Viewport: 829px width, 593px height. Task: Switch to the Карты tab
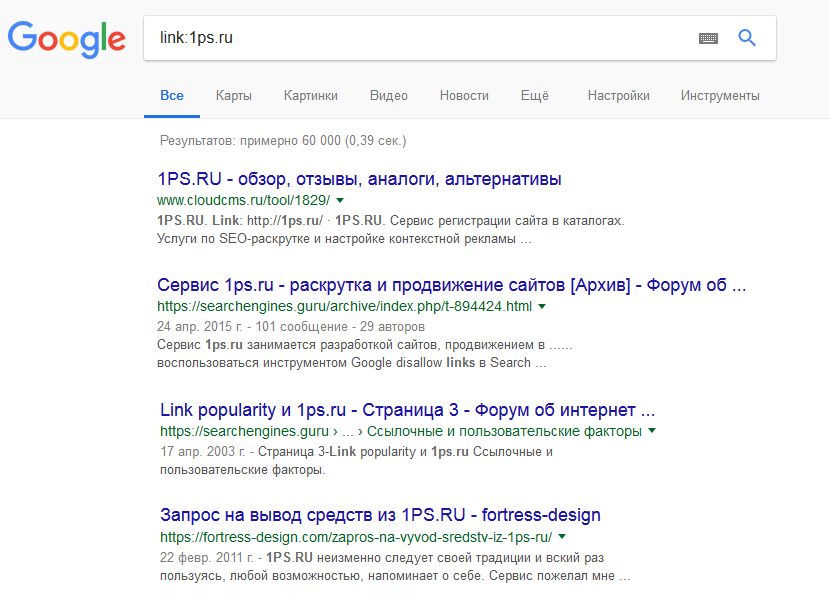[233, 96]
